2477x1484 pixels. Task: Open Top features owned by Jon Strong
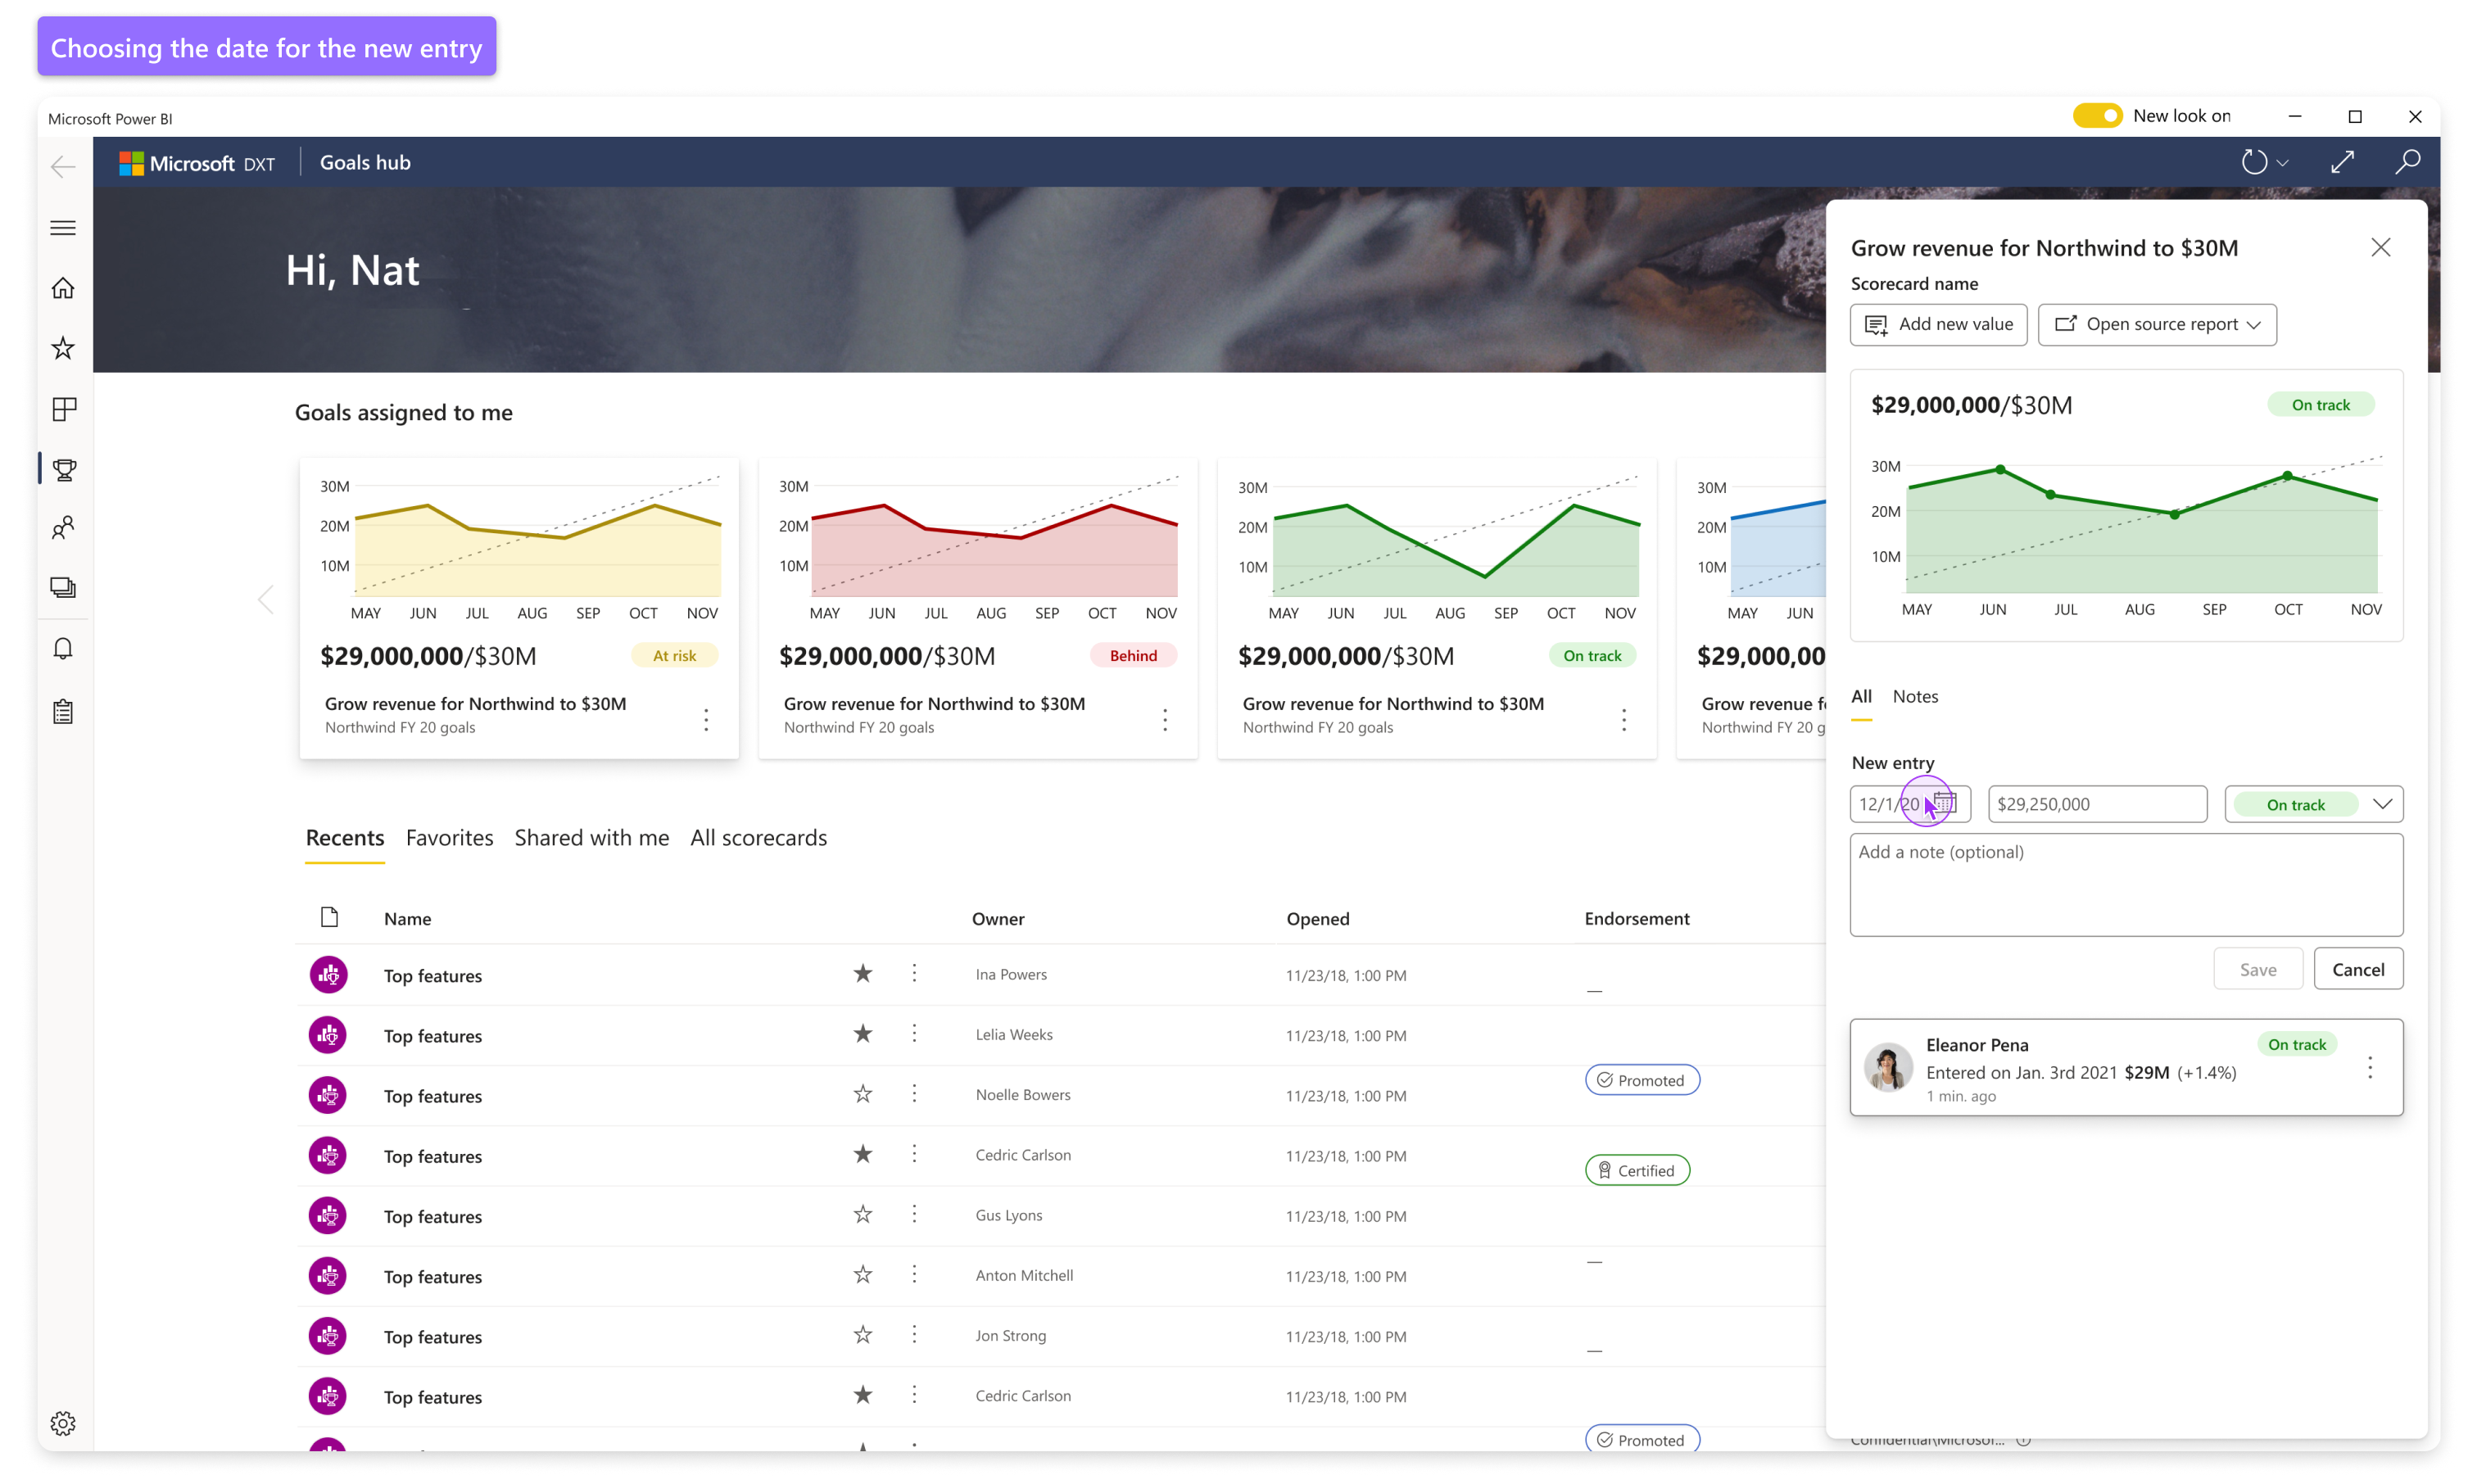[433, 1337]
